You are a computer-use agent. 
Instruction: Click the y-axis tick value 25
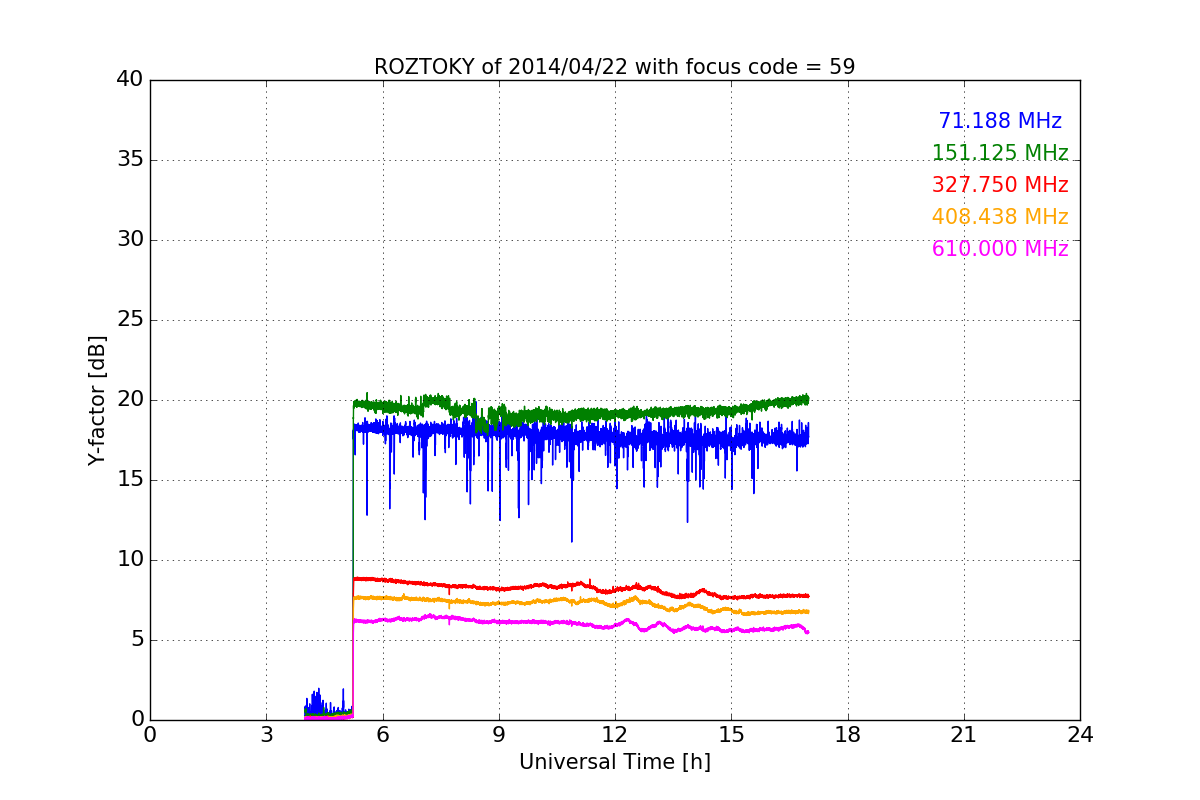coord(129,320)
